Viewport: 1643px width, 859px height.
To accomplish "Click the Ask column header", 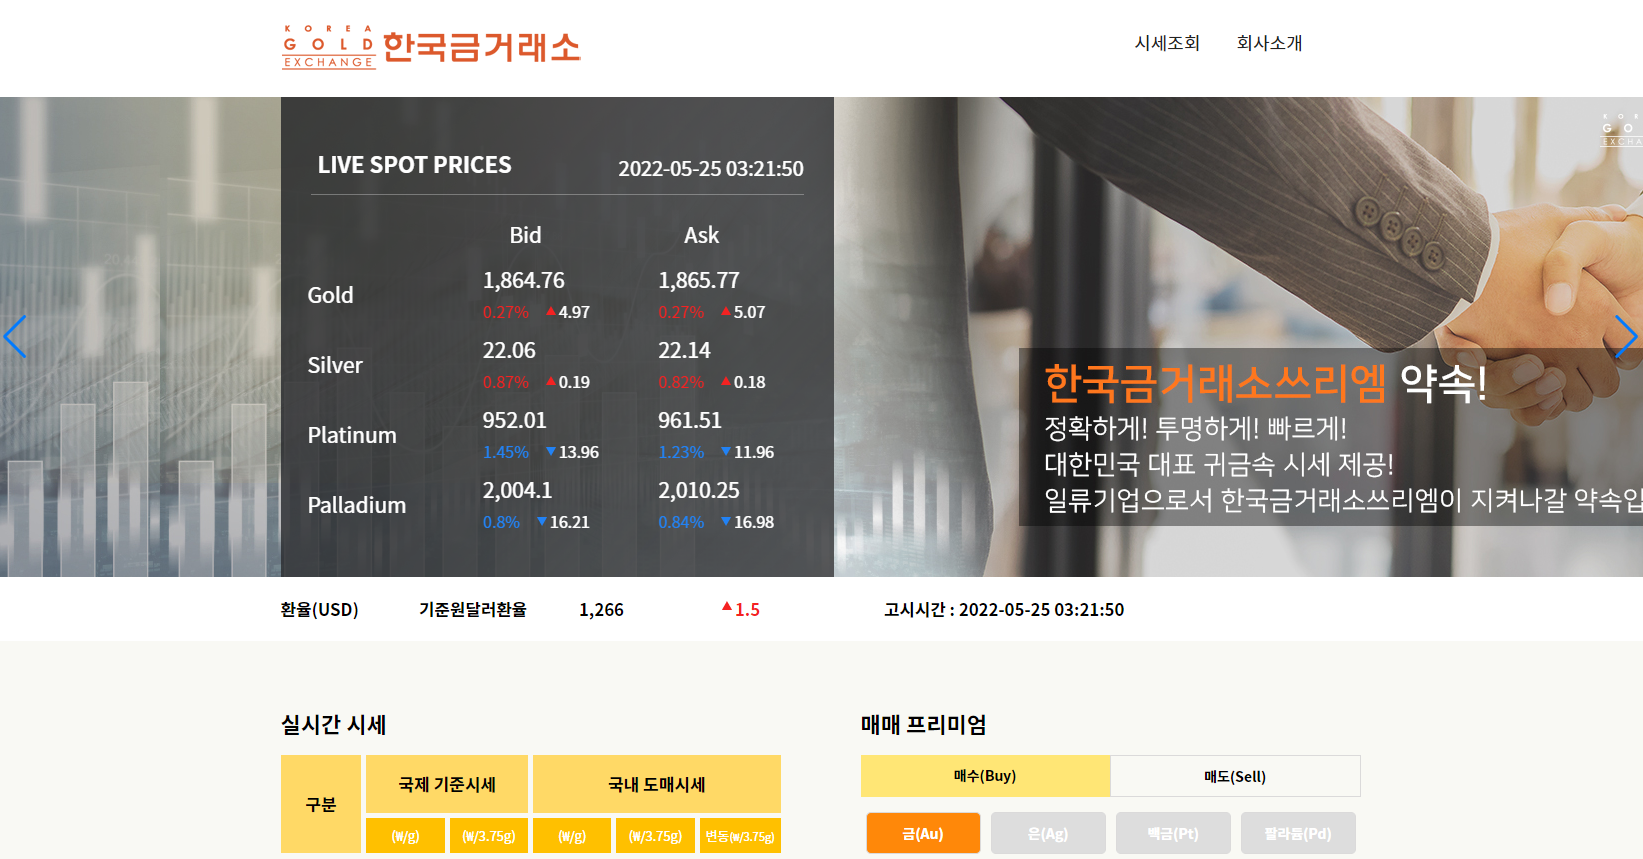I will 701,235.
